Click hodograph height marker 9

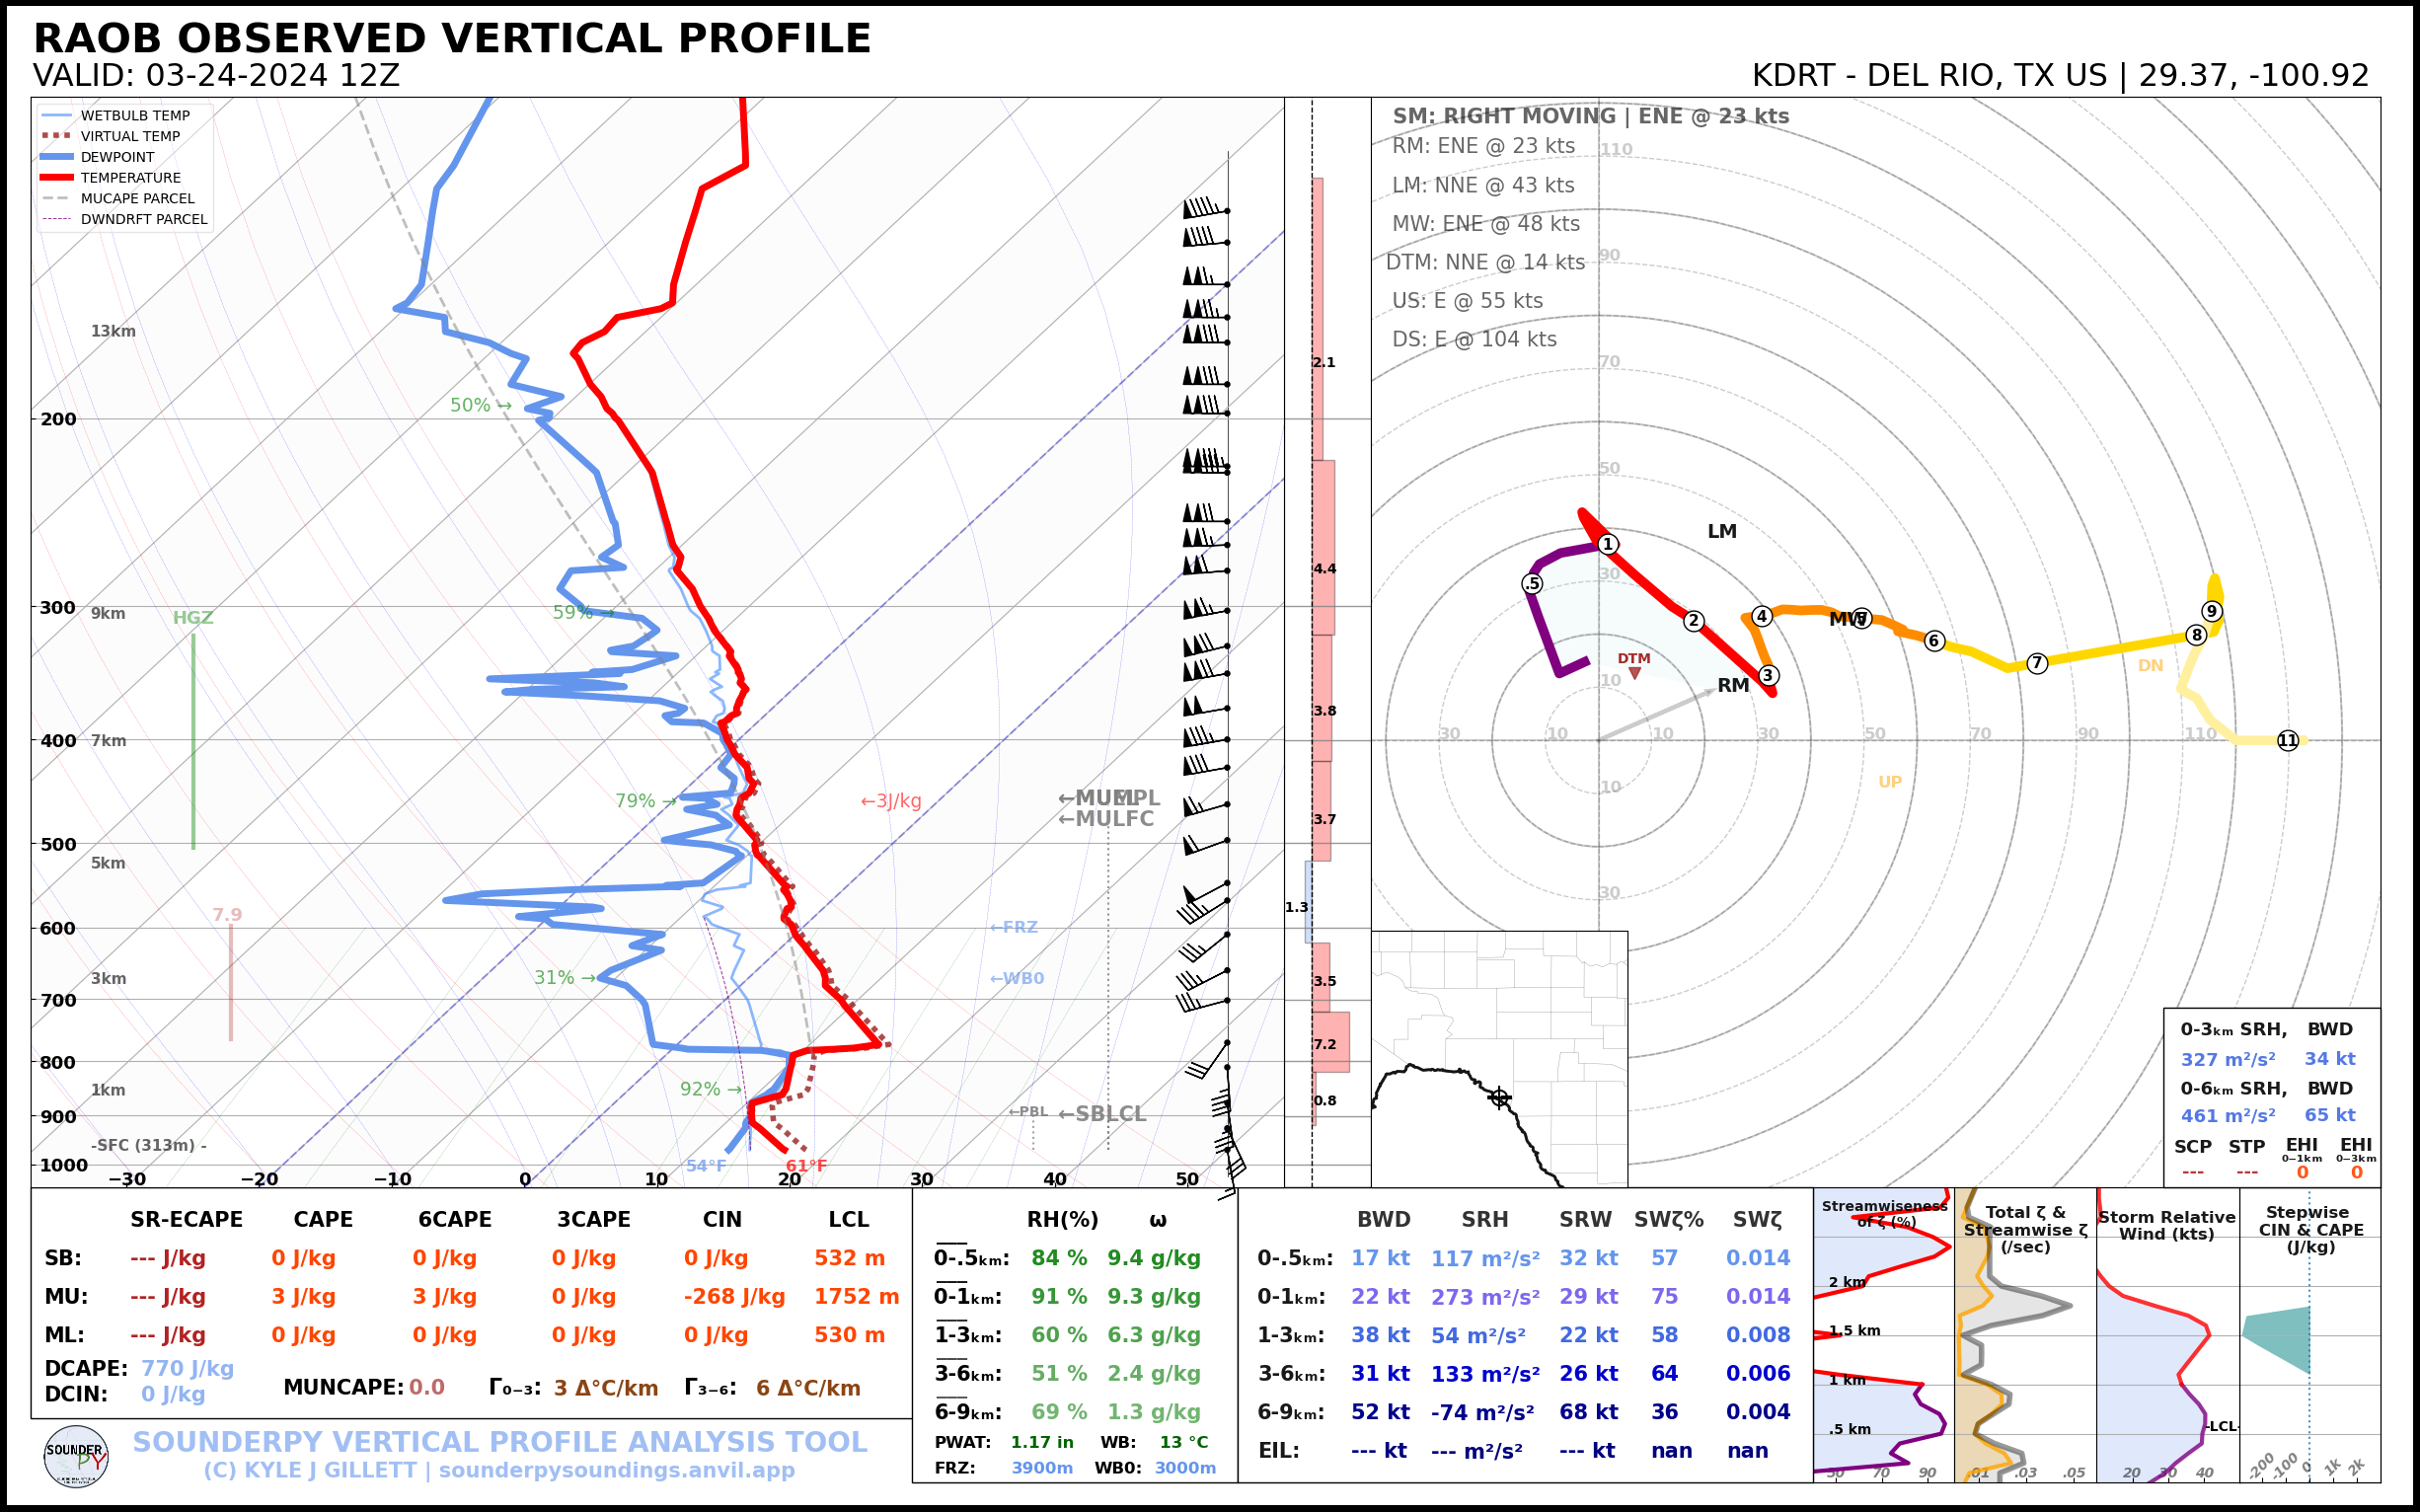[2212, 611]
